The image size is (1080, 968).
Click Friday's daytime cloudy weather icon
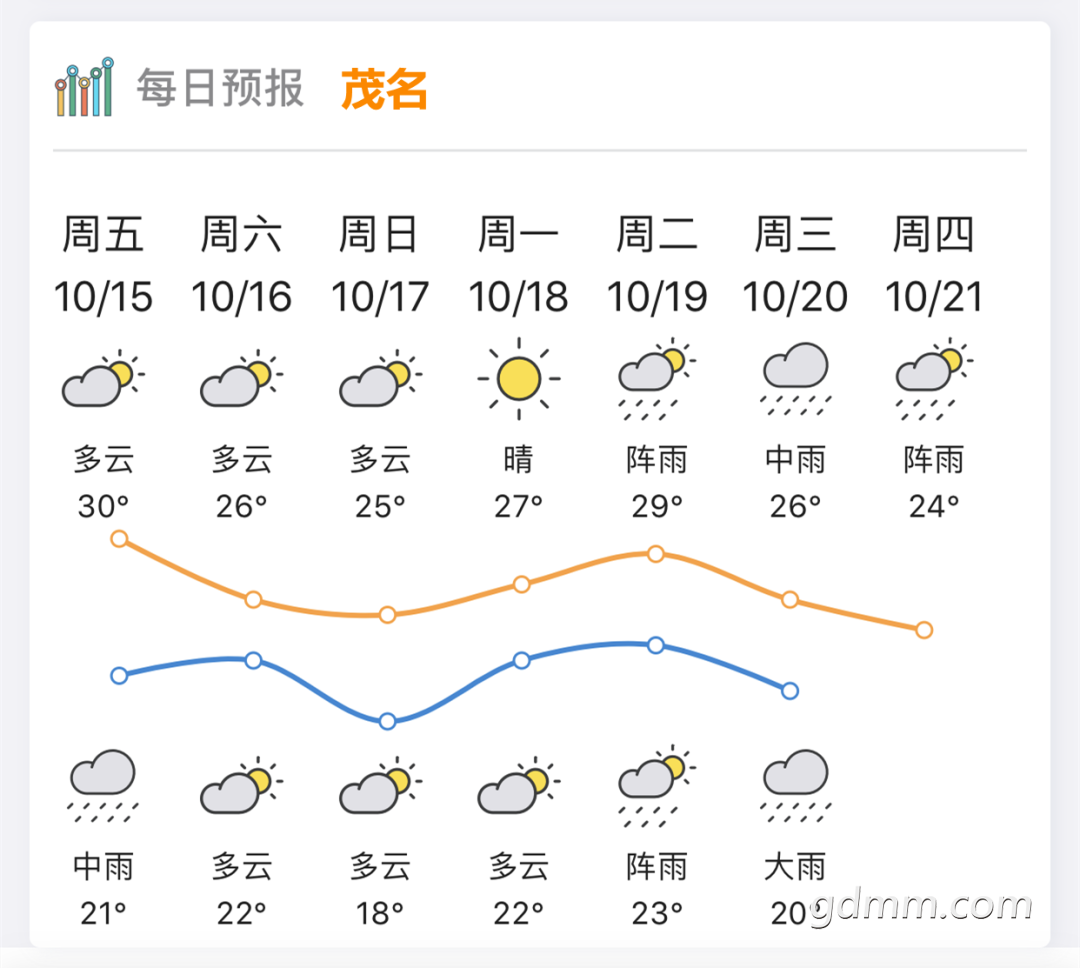[x=104, y=378]
